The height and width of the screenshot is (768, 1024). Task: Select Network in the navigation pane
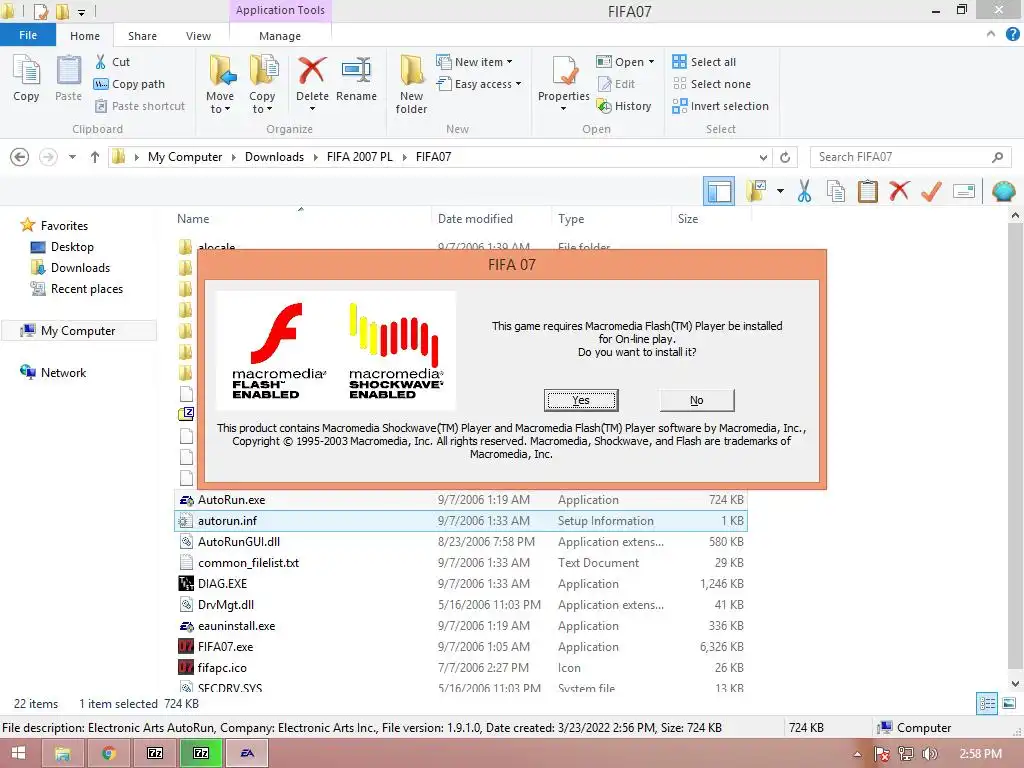click(63, 373)
